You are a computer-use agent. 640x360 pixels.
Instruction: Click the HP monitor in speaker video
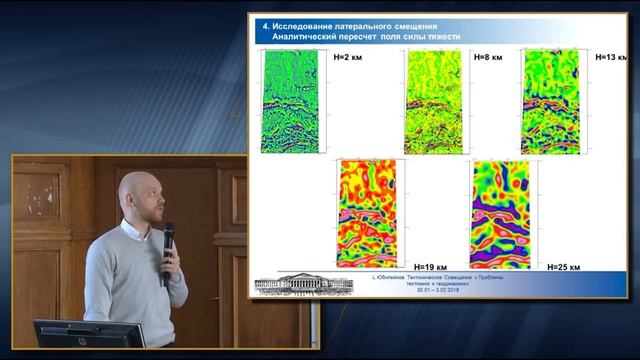tap(89, 333)
